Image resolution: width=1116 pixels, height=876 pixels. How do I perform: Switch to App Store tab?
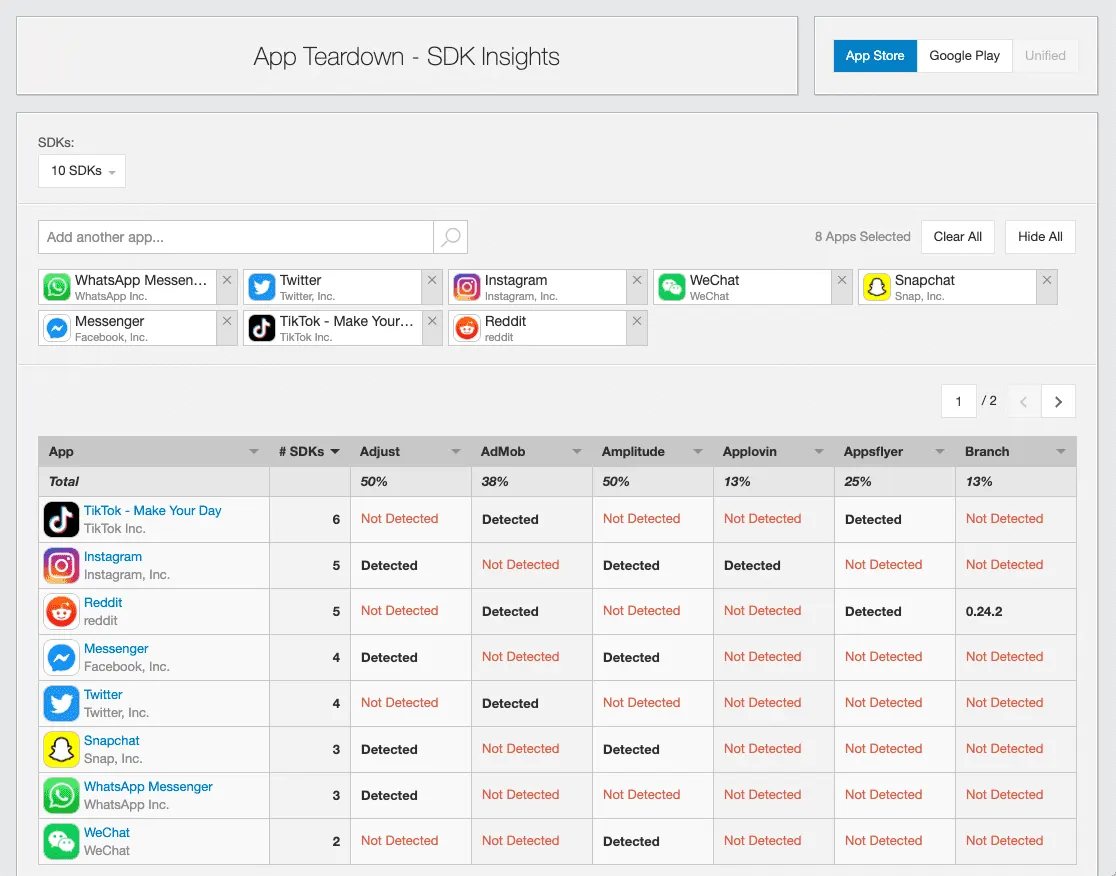875,56
